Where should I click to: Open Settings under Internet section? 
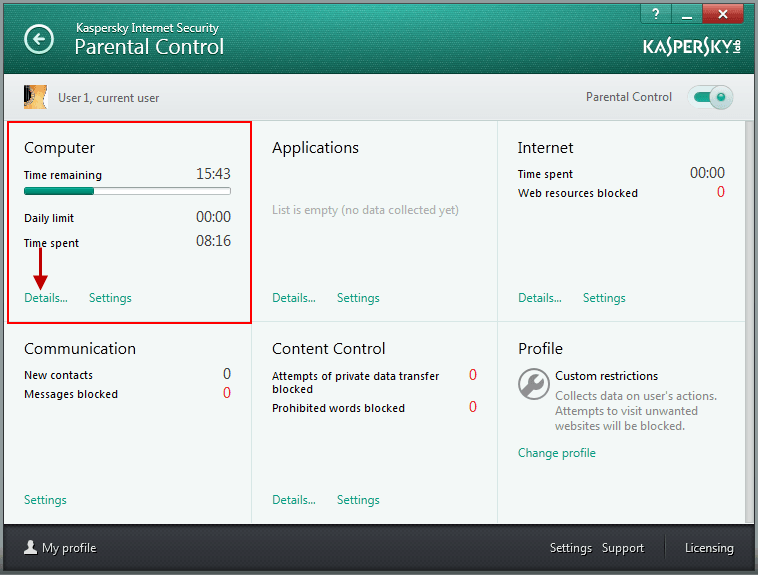604,298
